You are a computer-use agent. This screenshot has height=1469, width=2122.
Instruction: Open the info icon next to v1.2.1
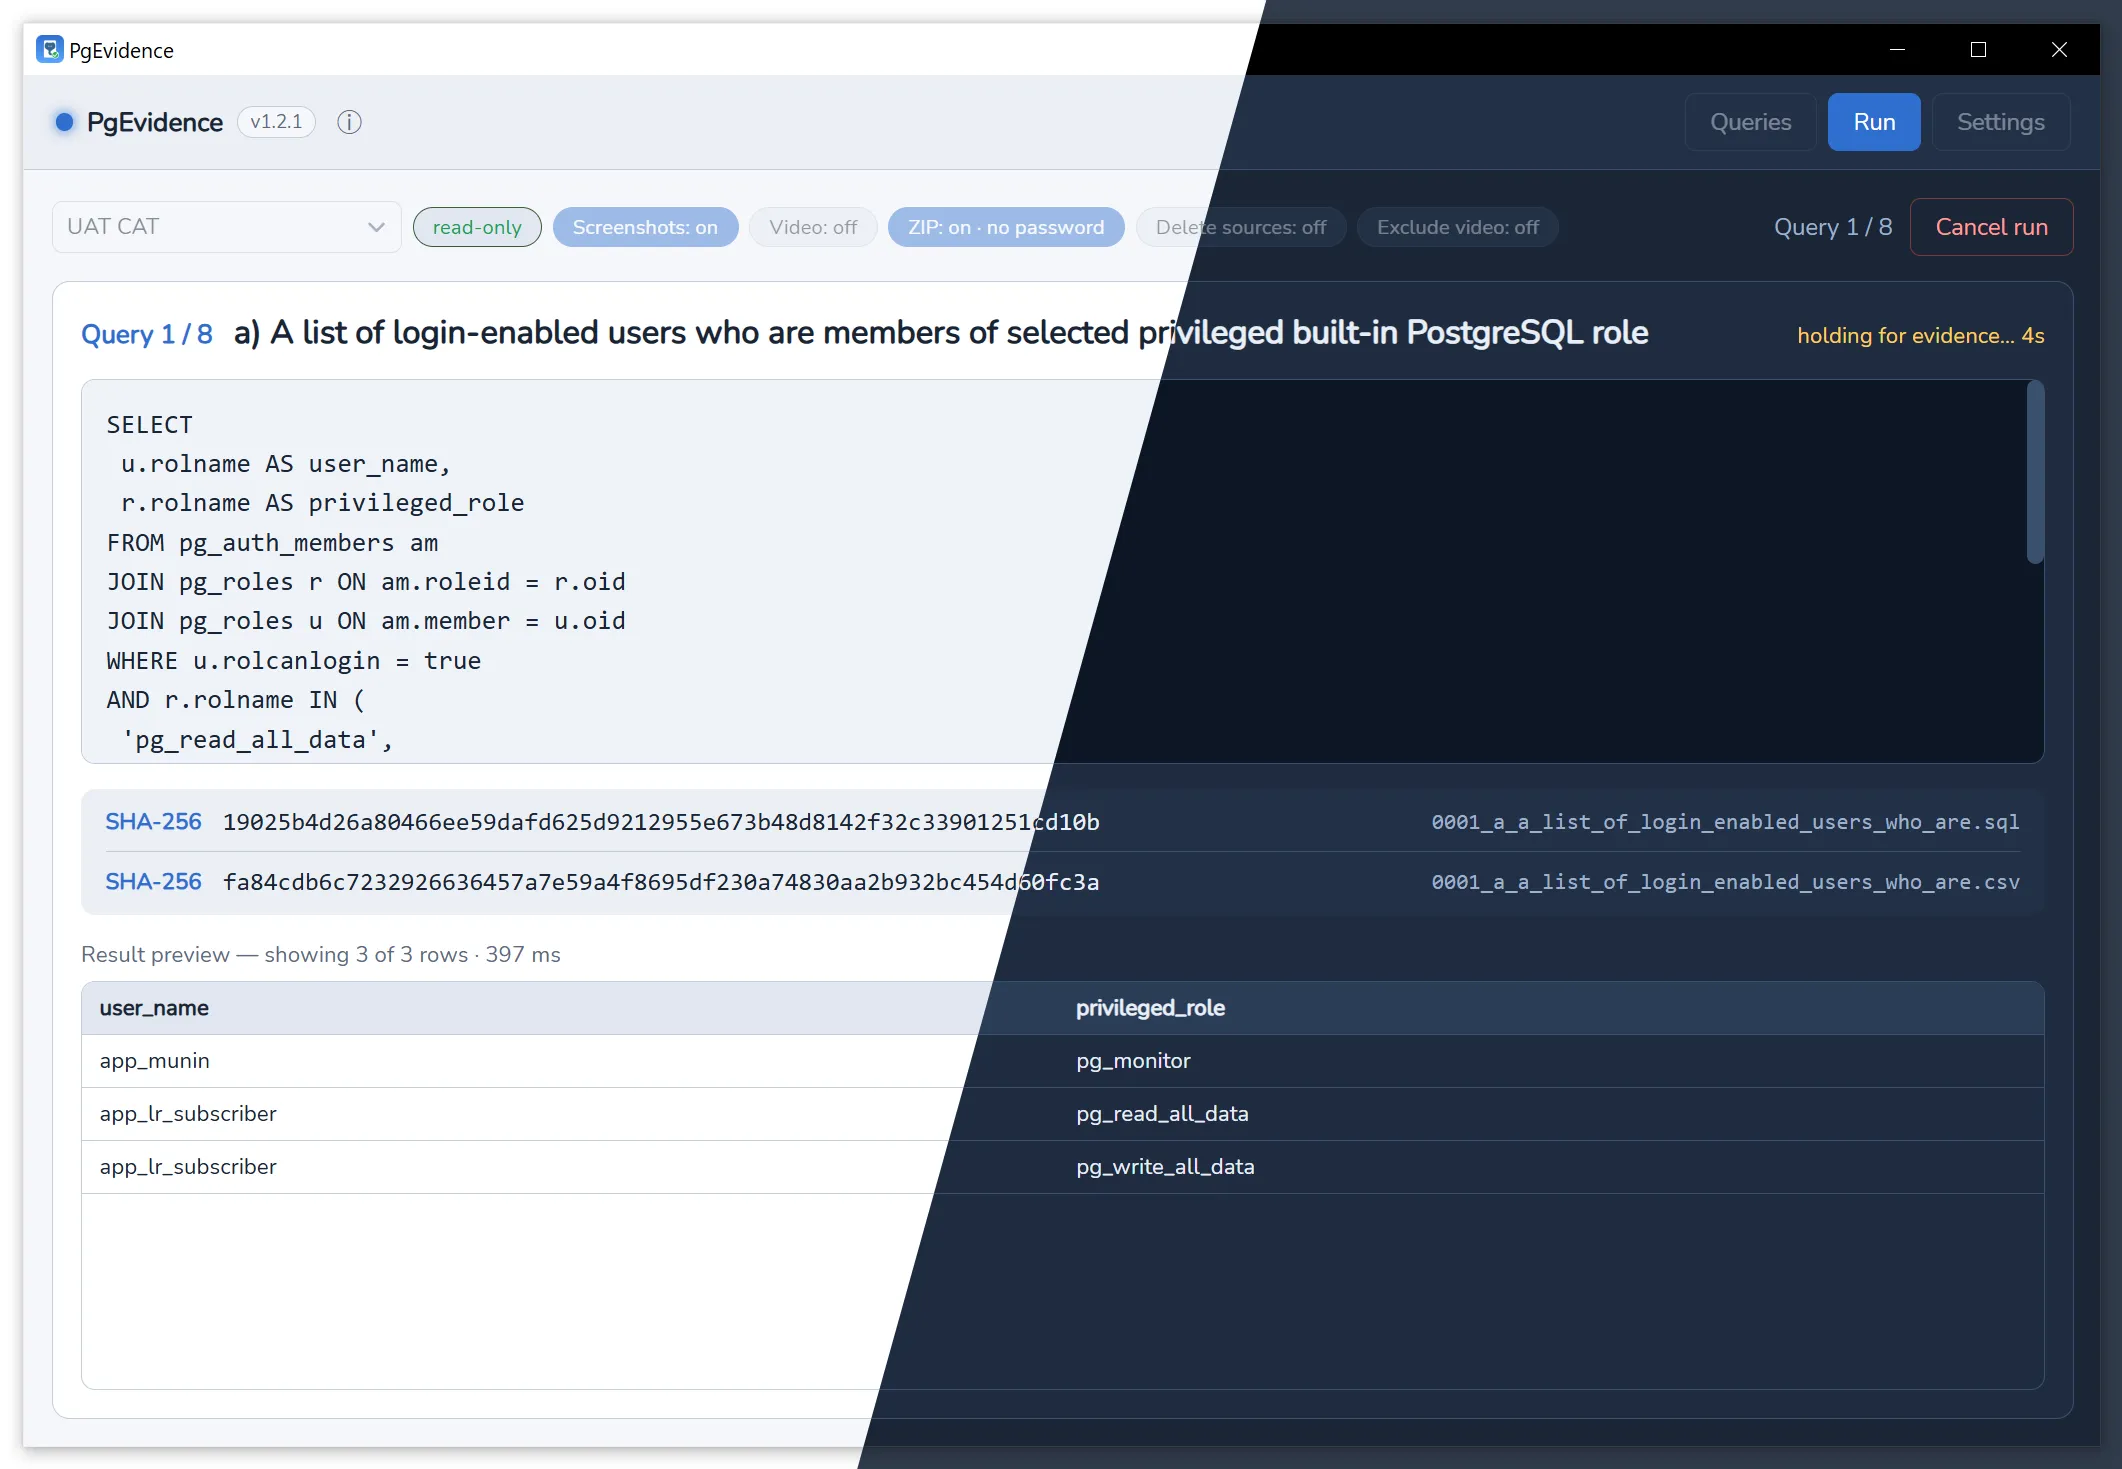pyautogui.click(x=349, y=122)
